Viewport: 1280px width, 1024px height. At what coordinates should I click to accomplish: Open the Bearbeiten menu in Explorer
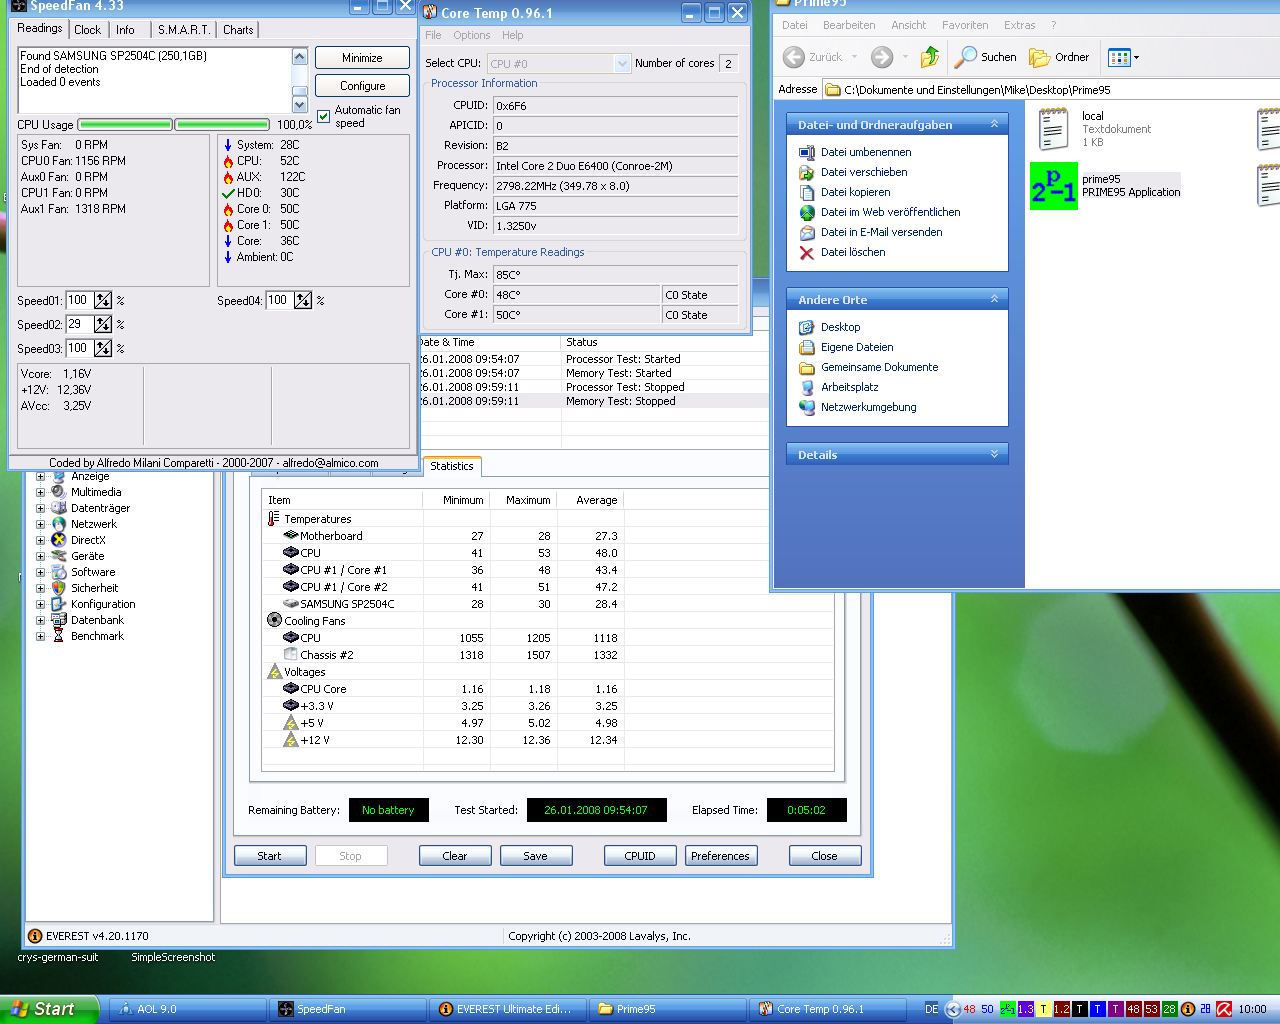pyautogui.click(x=849, y=25)
